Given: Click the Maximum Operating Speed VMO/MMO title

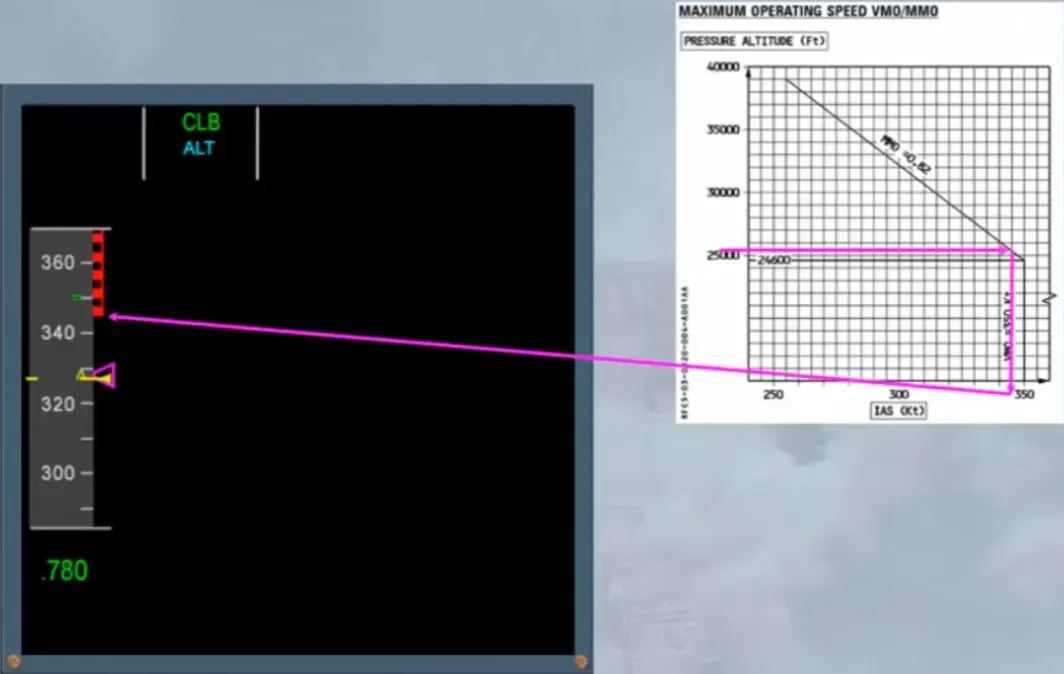Looking at the screenshot, I should [808, 12].
